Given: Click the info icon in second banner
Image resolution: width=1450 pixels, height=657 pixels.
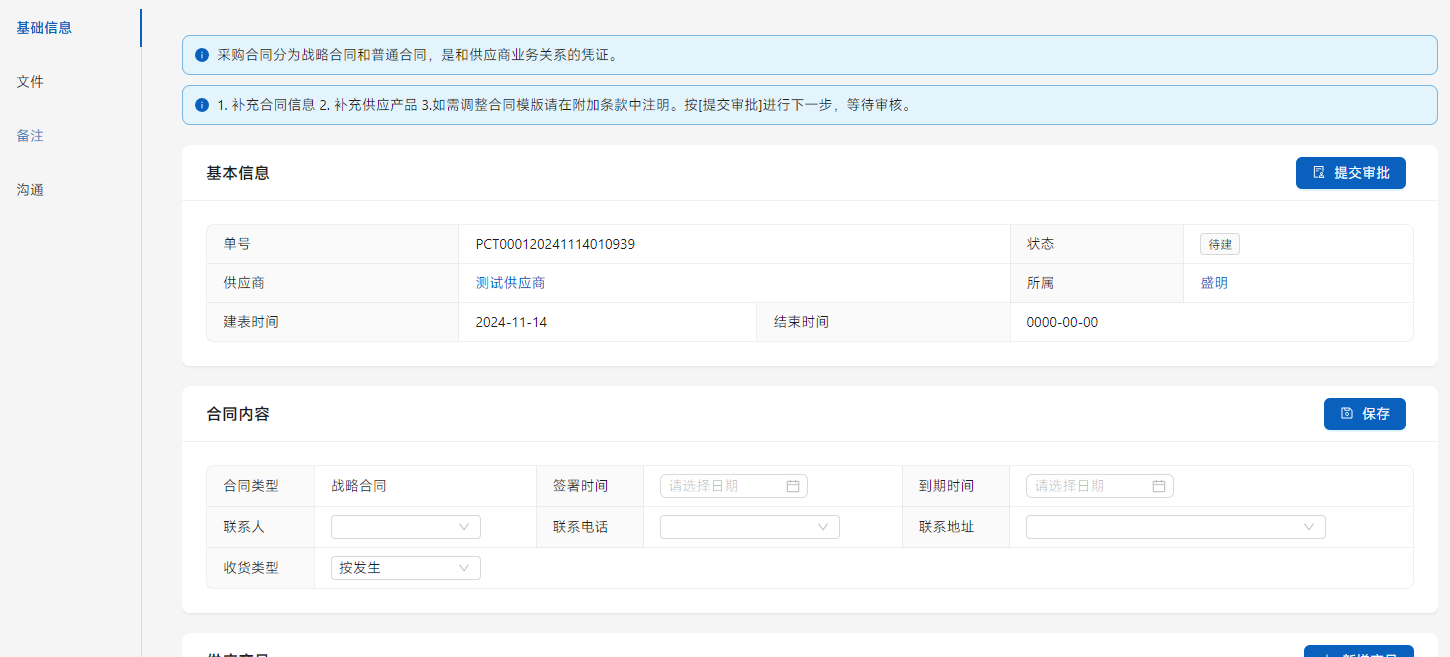Looking at the screenshot, I should click(x=202, y=105).
